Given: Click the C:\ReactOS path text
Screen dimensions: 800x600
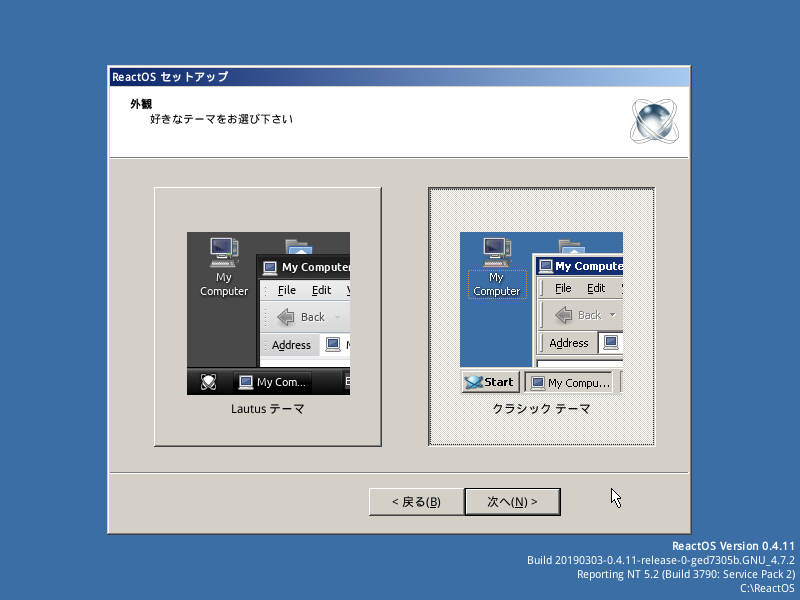Looking at the screenshot, I should coord(767,588).
